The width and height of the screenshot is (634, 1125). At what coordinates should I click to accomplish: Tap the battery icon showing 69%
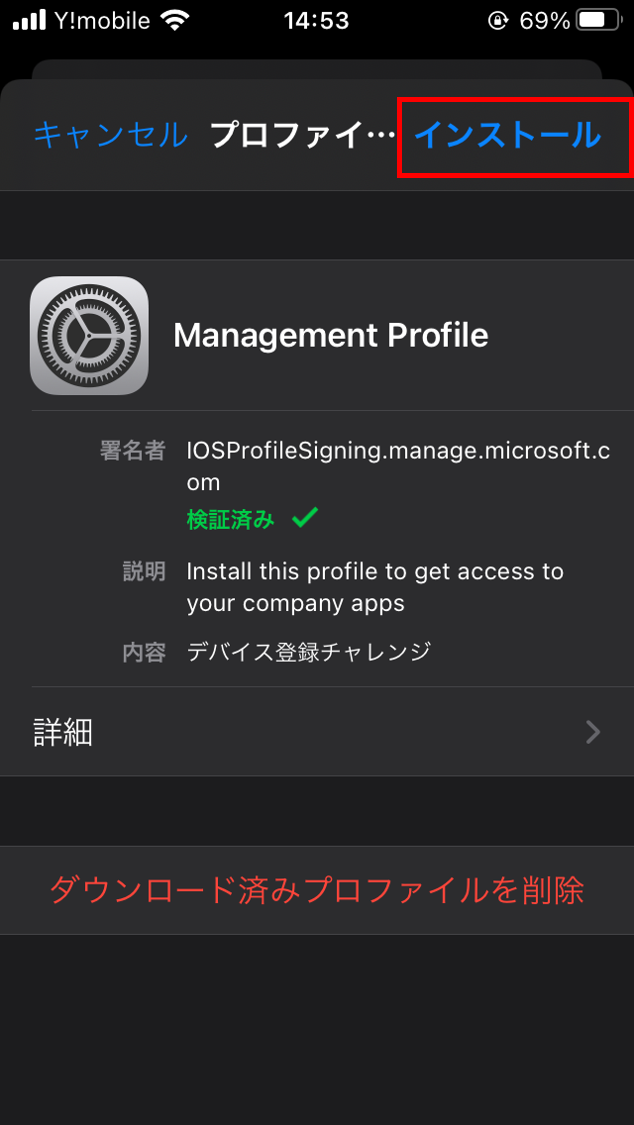pos(597,18)
